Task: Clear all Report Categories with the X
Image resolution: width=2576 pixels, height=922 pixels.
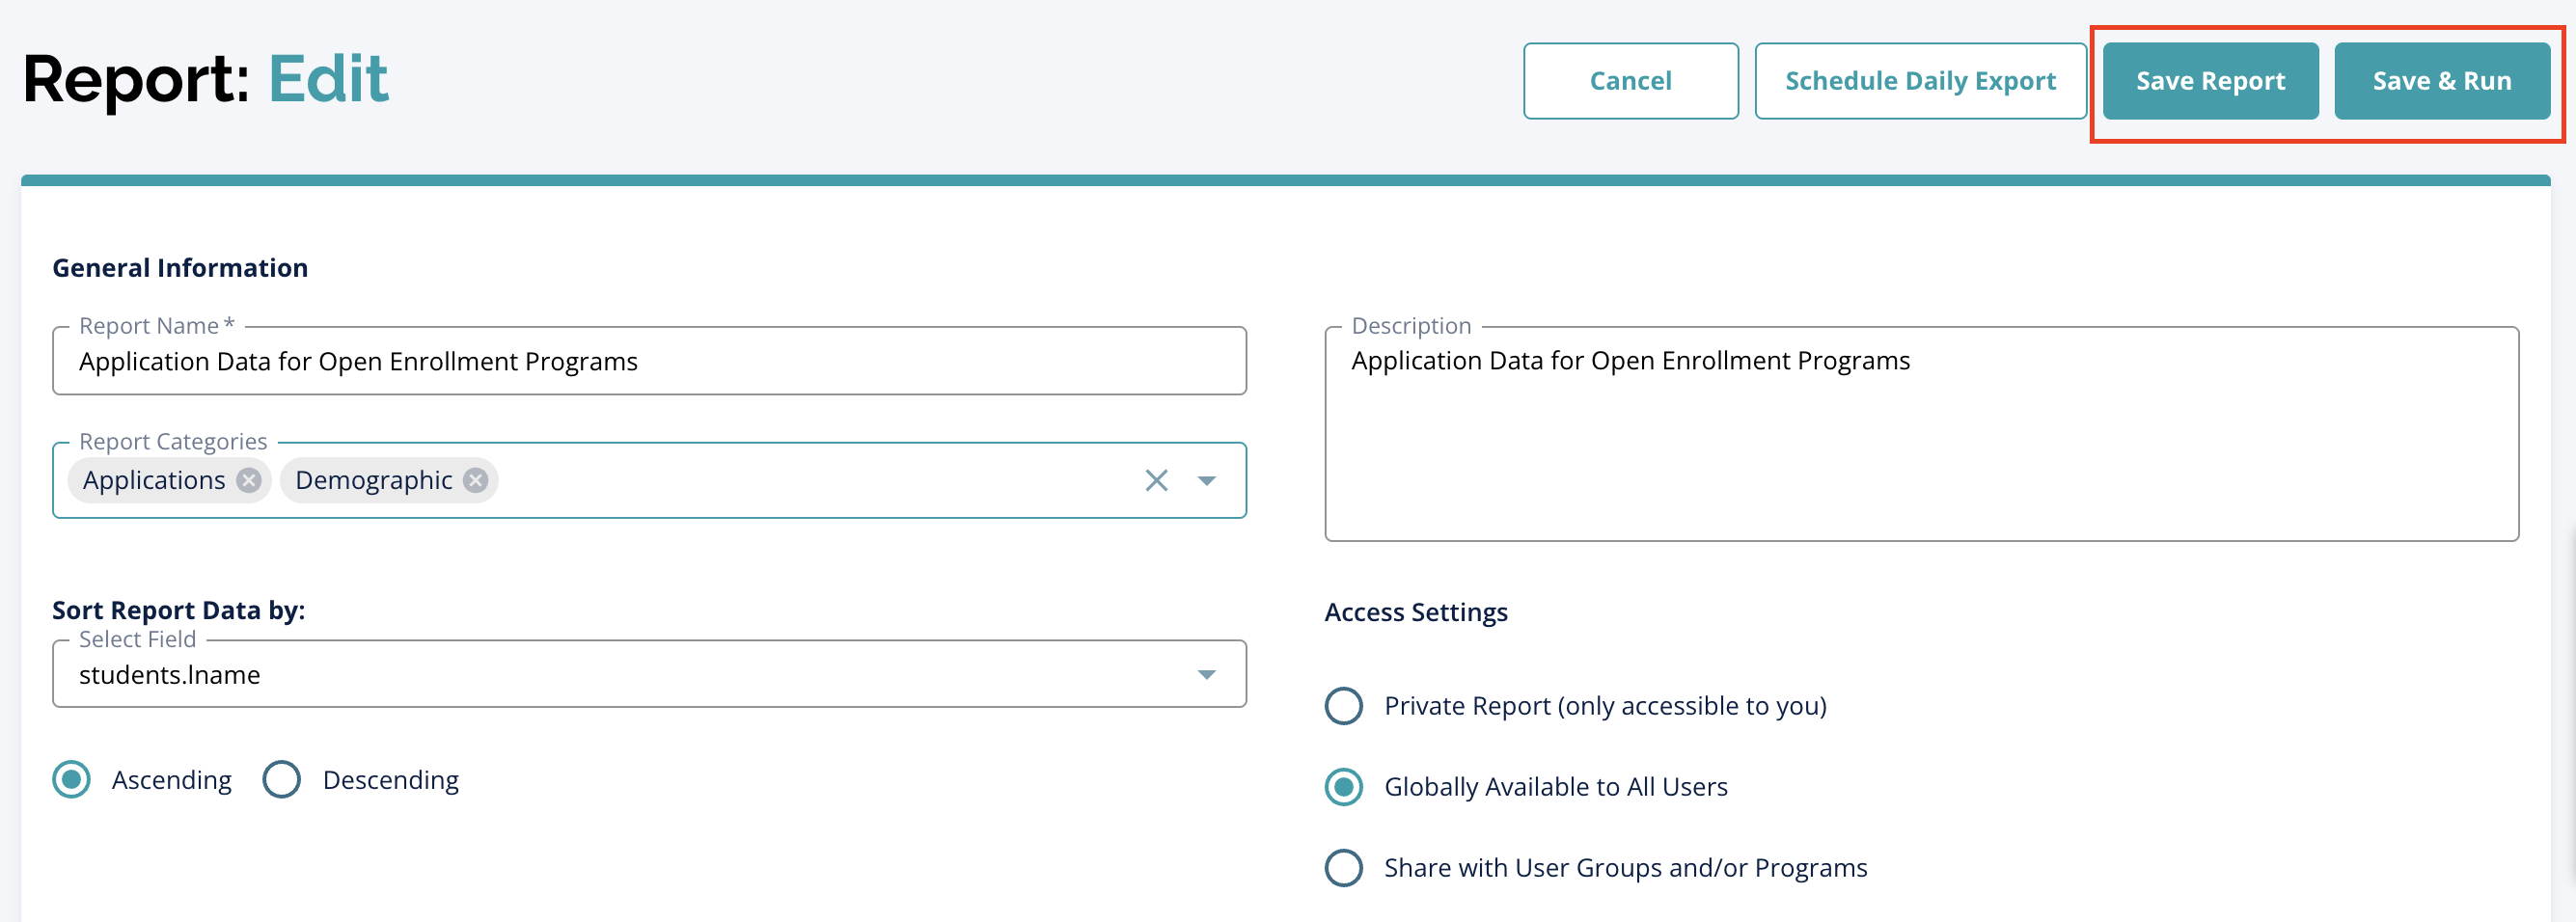Action: pos(1156,481)
